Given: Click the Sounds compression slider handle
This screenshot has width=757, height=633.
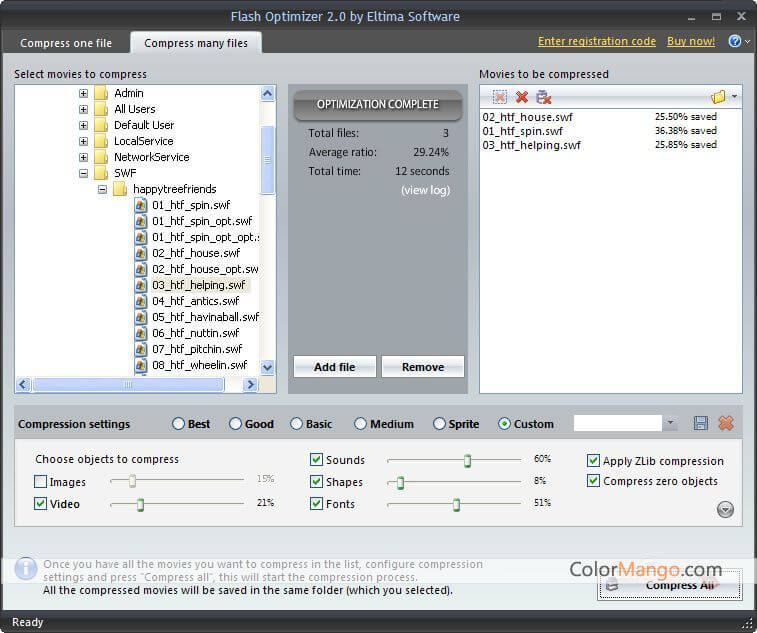Looking at the screenshot, I should coord(467,460).
